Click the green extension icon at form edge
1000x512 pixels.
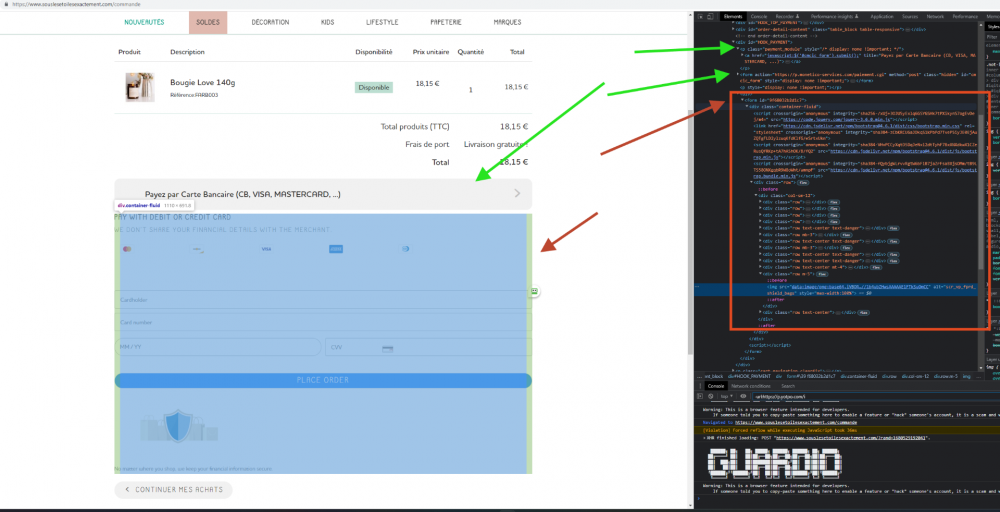click(x=534, y=291)
